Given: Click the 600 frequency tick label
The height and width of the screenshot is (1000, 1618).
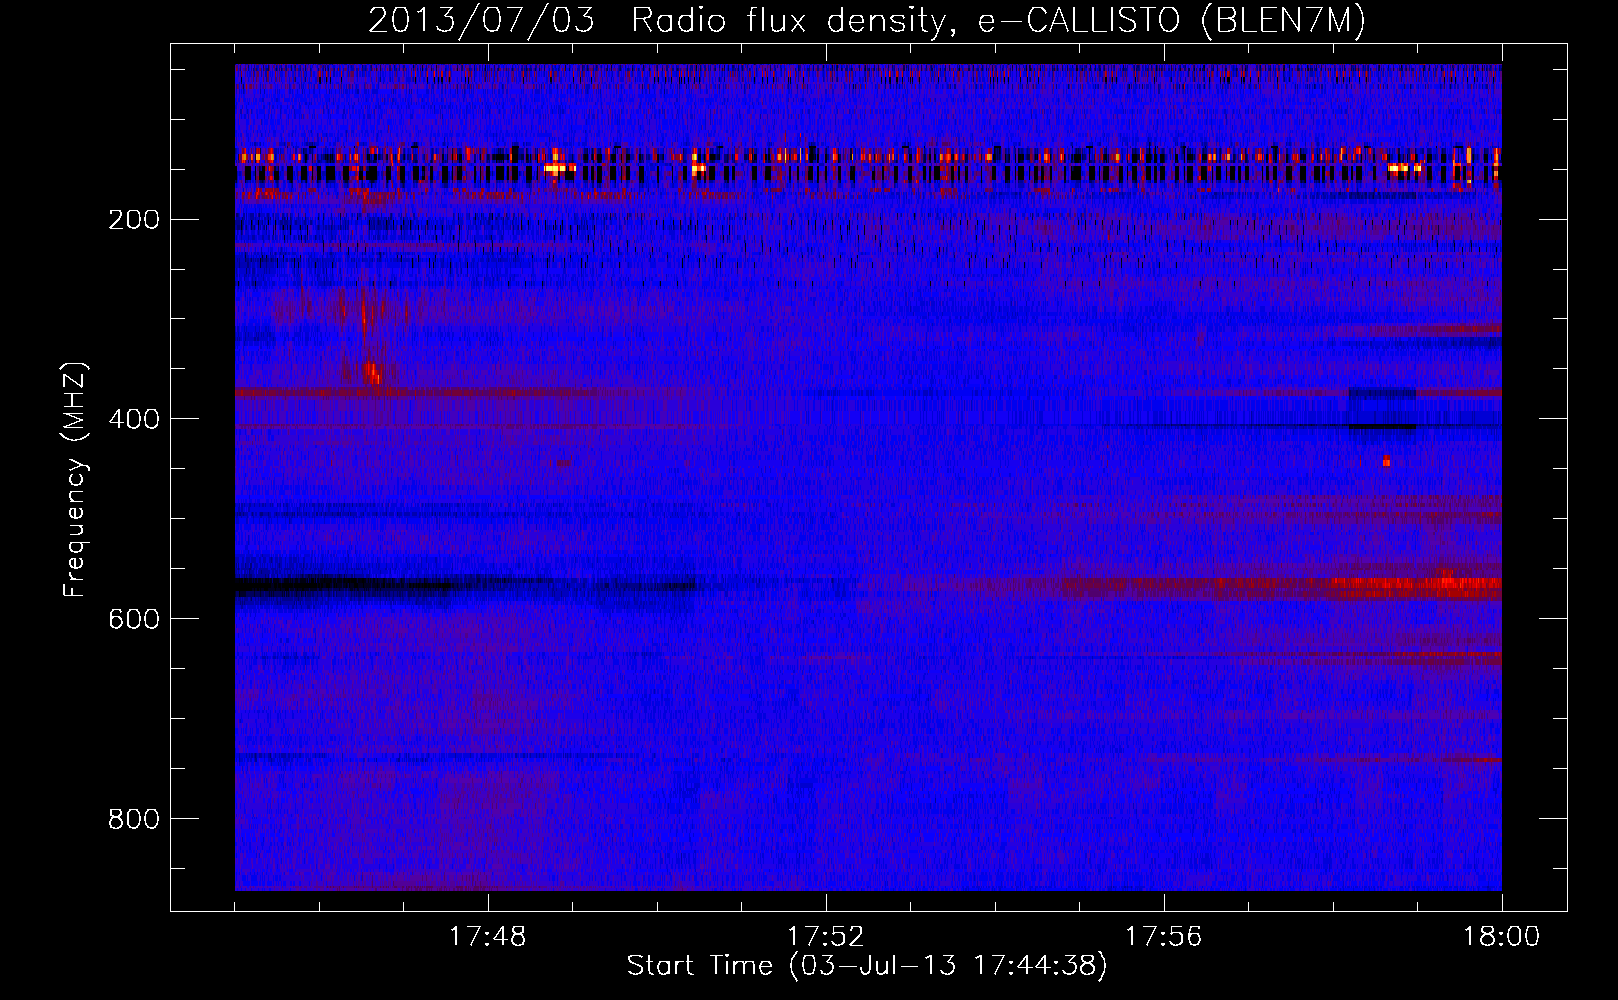Looking at the screenshot, I should (134, 619).
